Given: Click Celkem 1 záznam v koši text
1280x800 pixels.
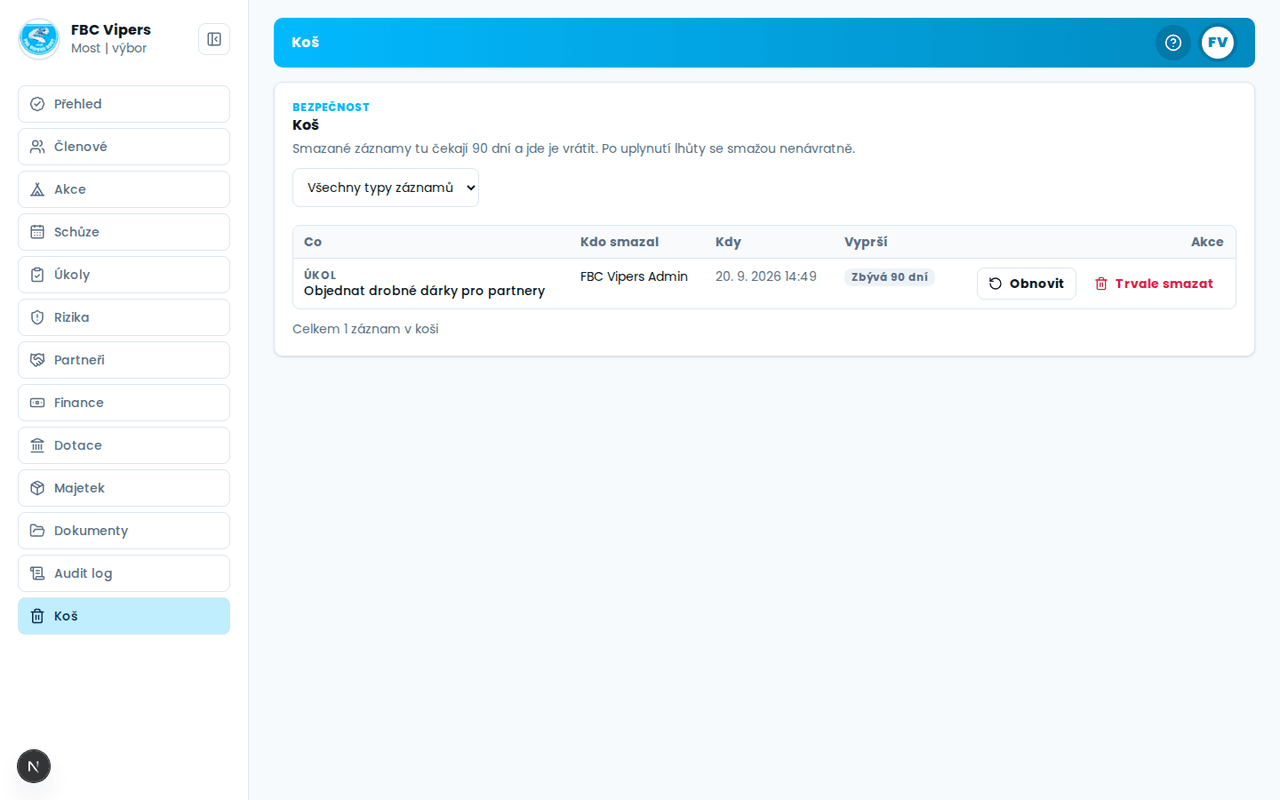Looking at the screenshot, I should tap(365, 329).
